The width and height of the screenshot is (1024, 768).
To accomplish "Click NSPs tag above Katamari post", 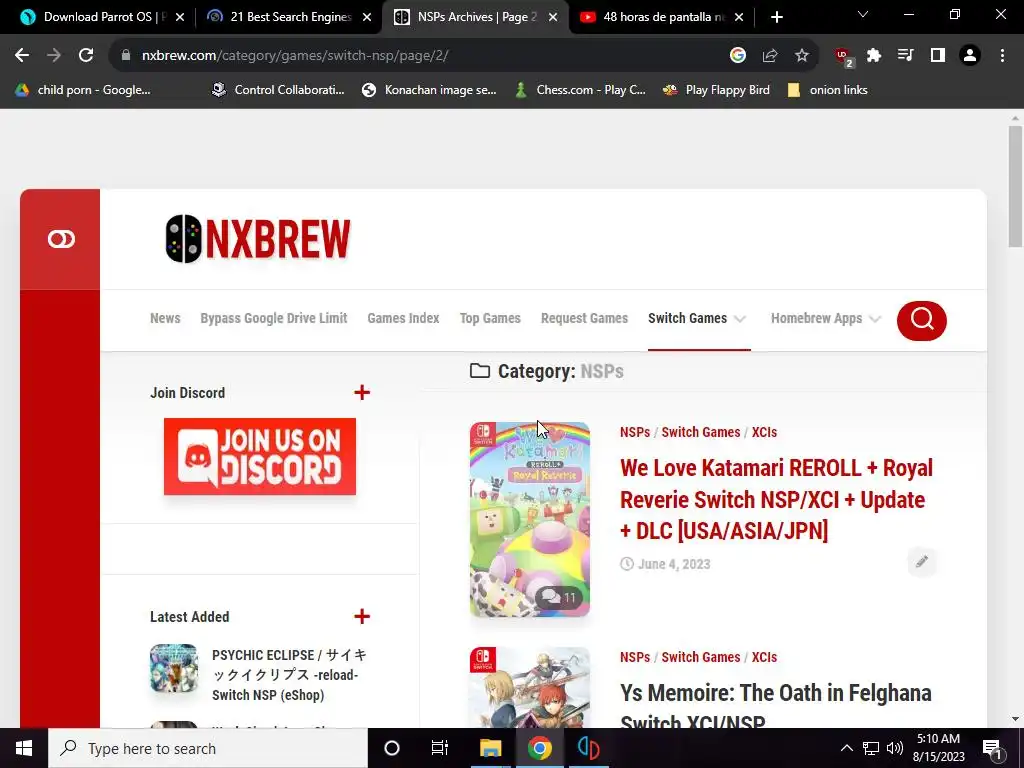I will 635,432.
